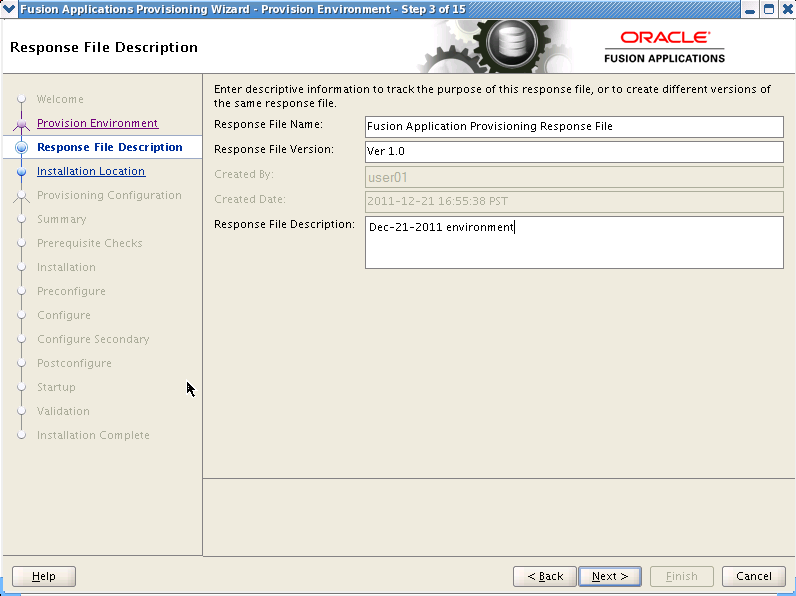Go back with the Back button
Image resolution: width=796 pixels, height=596 pixels.
point(545,576)
